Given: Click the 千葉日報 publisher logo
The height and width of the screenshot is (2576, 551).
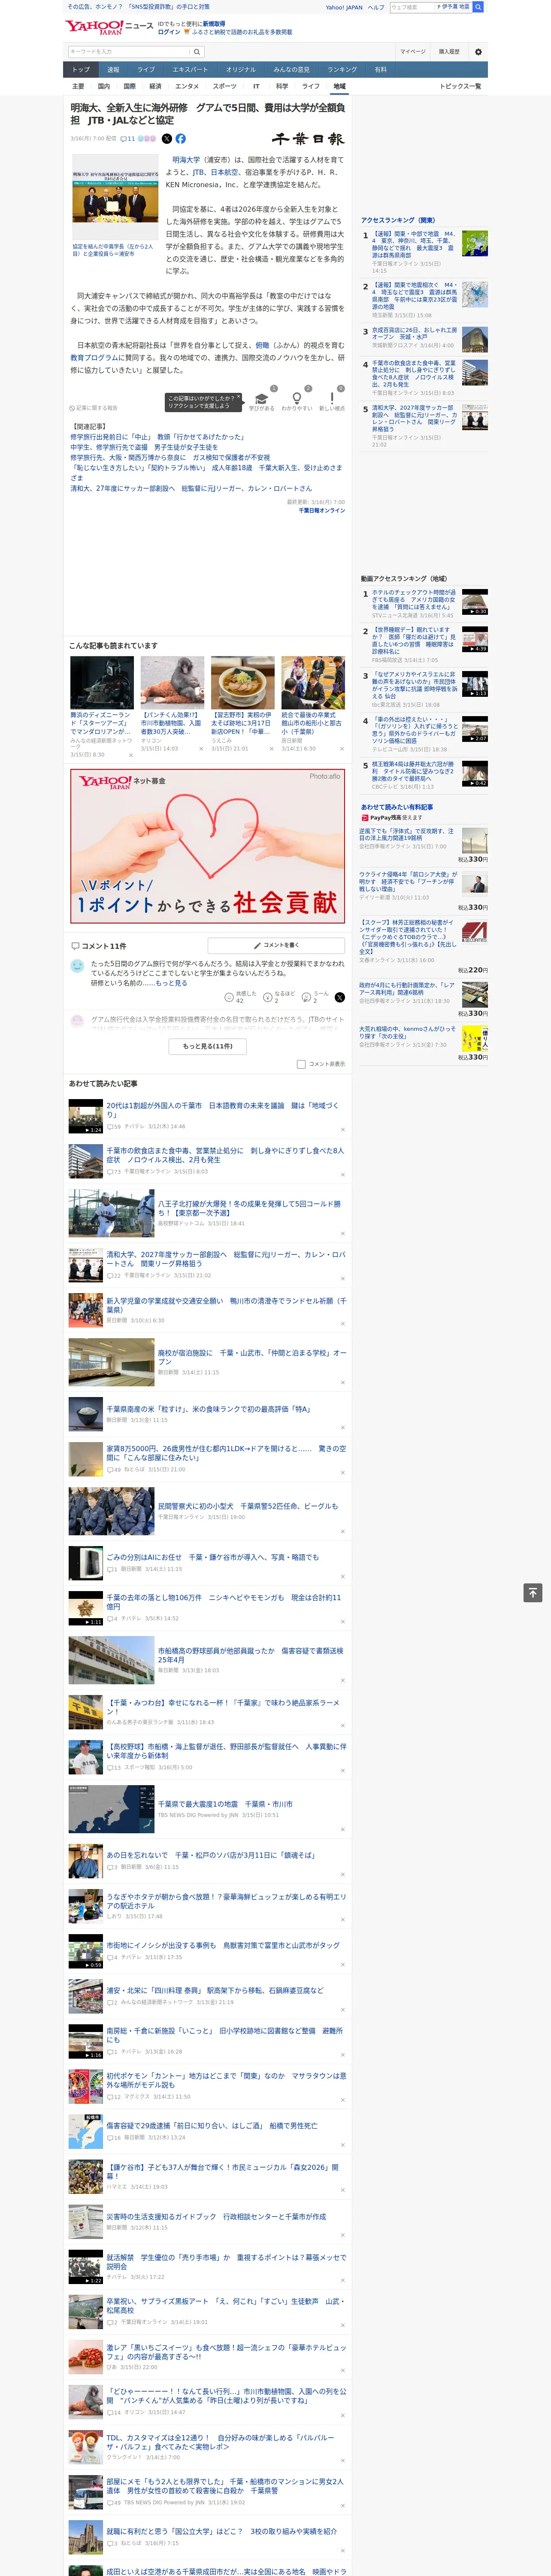Looking at the screenshot, I should click(x=308, y=139).
